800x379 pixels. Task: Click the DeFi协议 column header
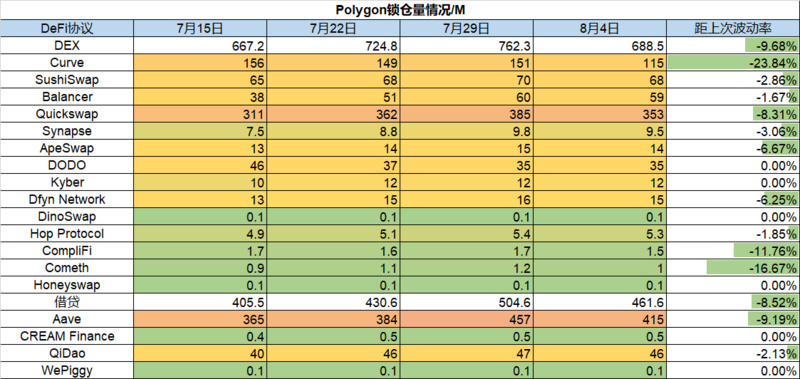click(67, 28)
